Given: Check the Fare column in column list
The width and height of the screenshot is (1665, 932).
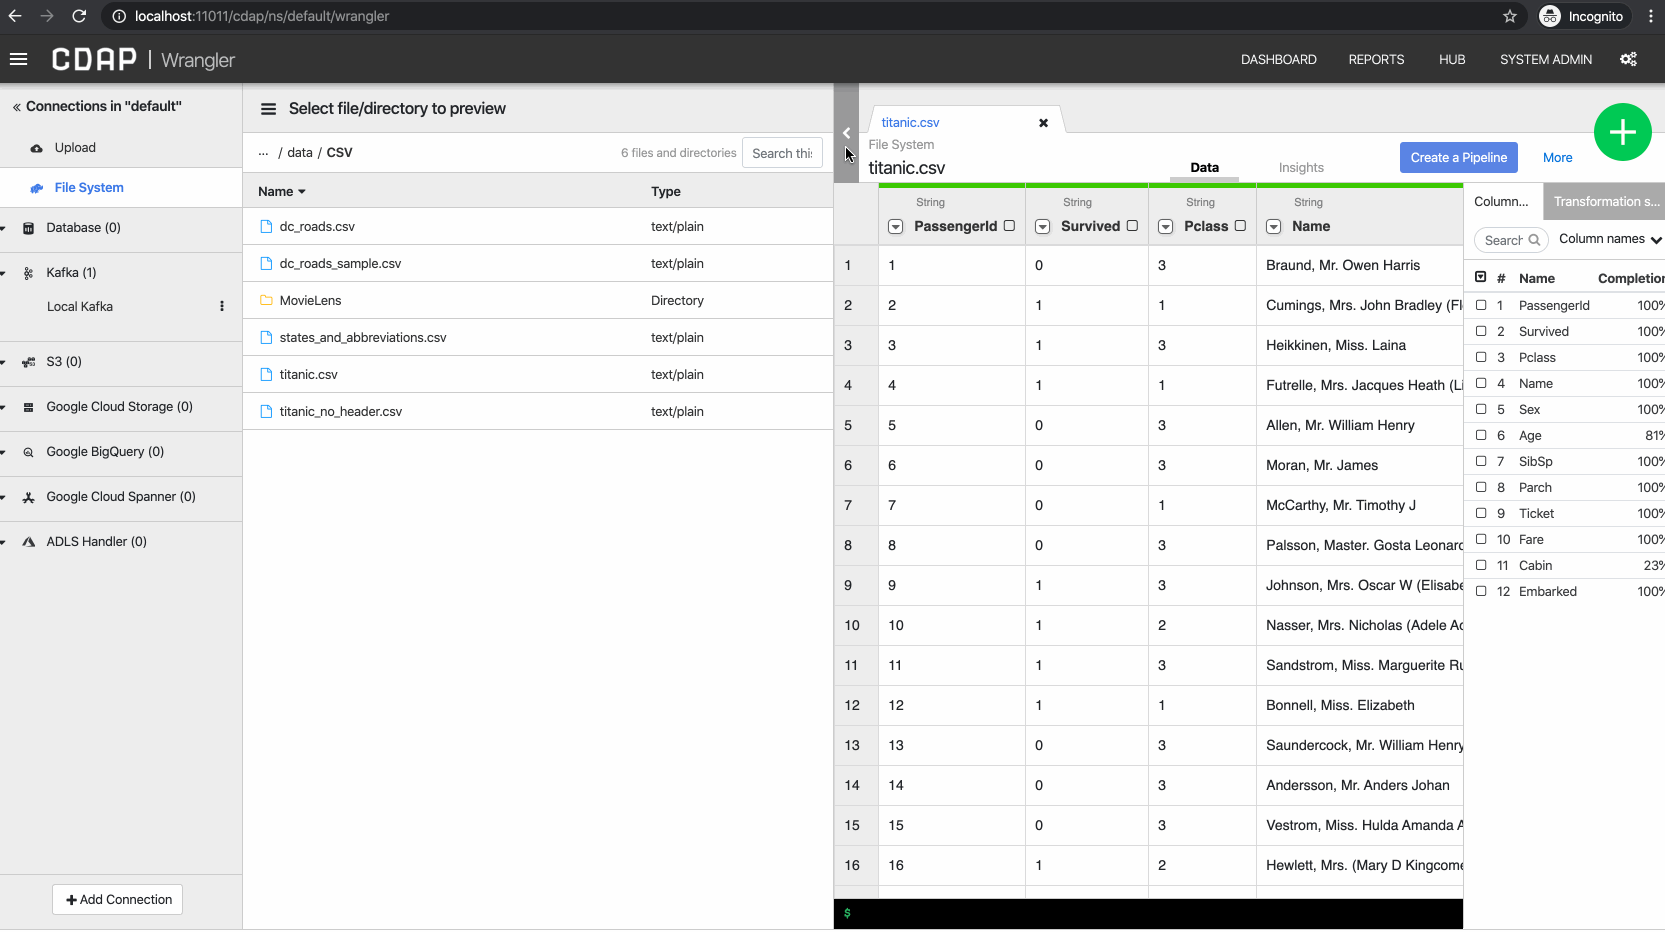Looking at the screenshot, I should click(1481, 539).
